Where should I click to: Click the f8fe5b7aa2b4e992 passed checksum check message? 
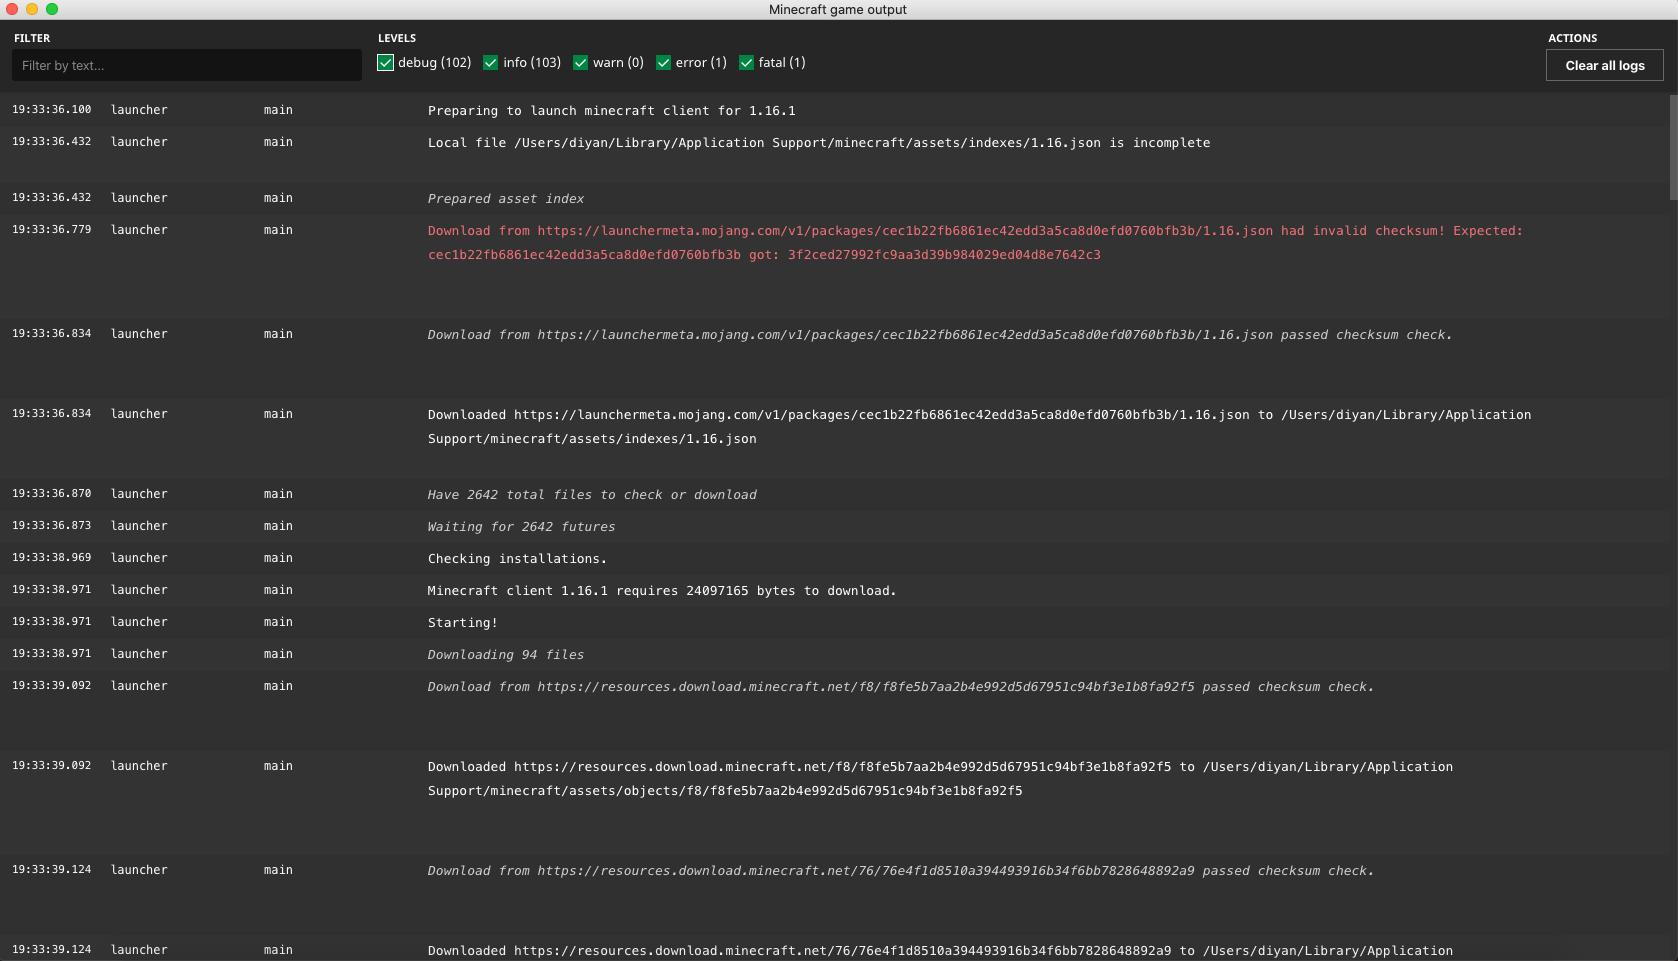901,687
